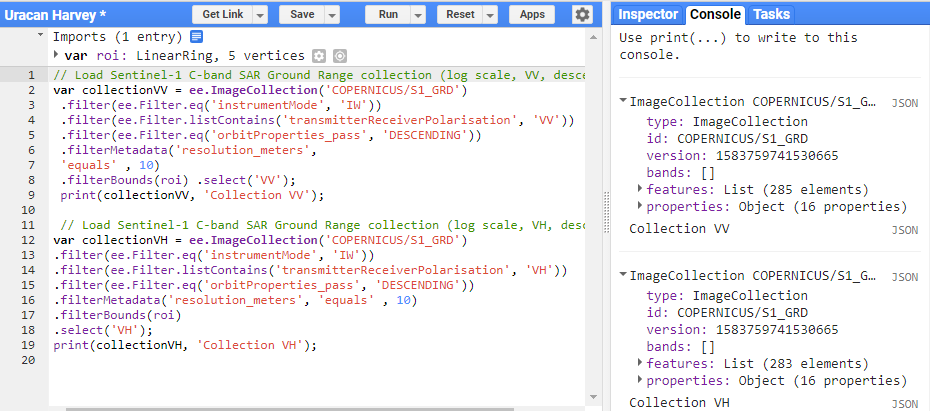
Task: Click the editor scroll-up arrow
Action: pyautogui.click(x=592, y=37)
